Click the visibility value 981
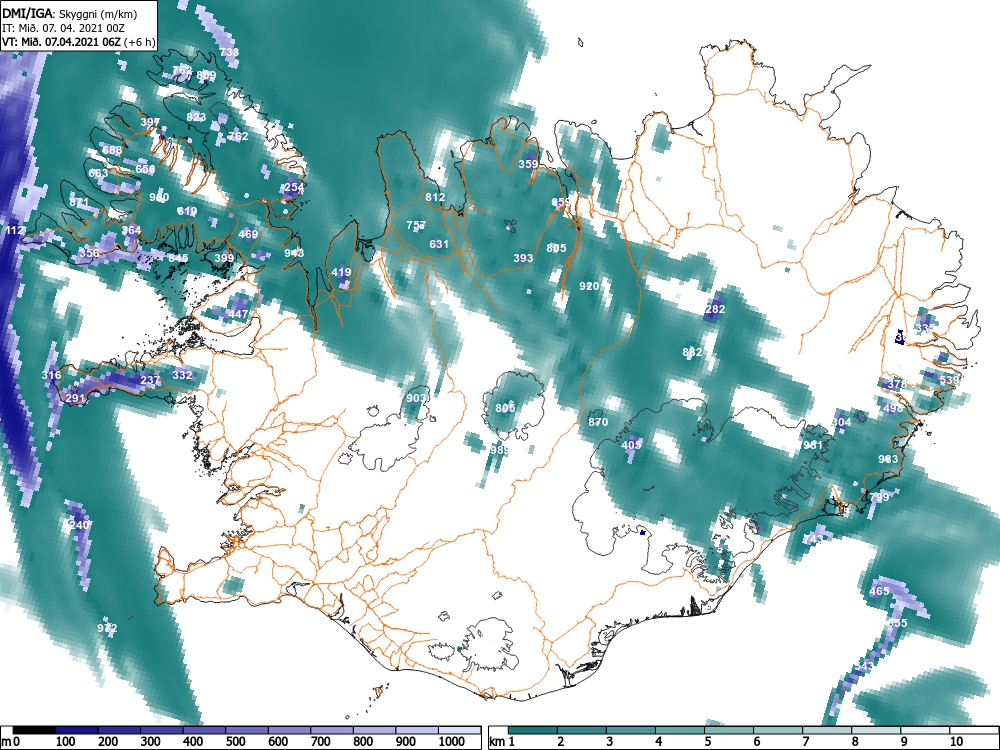Image resolution: width=1000 pixels, height=750 pixels. [x=813, y=445]
